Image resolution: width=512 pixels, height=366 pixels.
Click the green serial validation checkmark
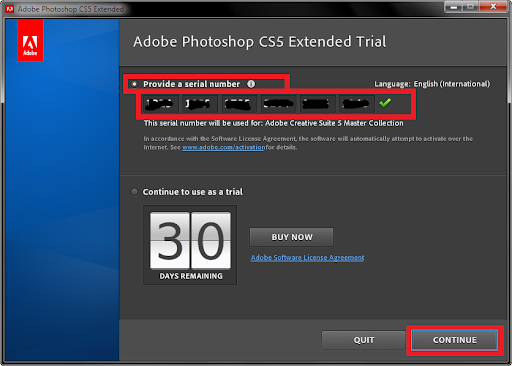click(385, 103)
